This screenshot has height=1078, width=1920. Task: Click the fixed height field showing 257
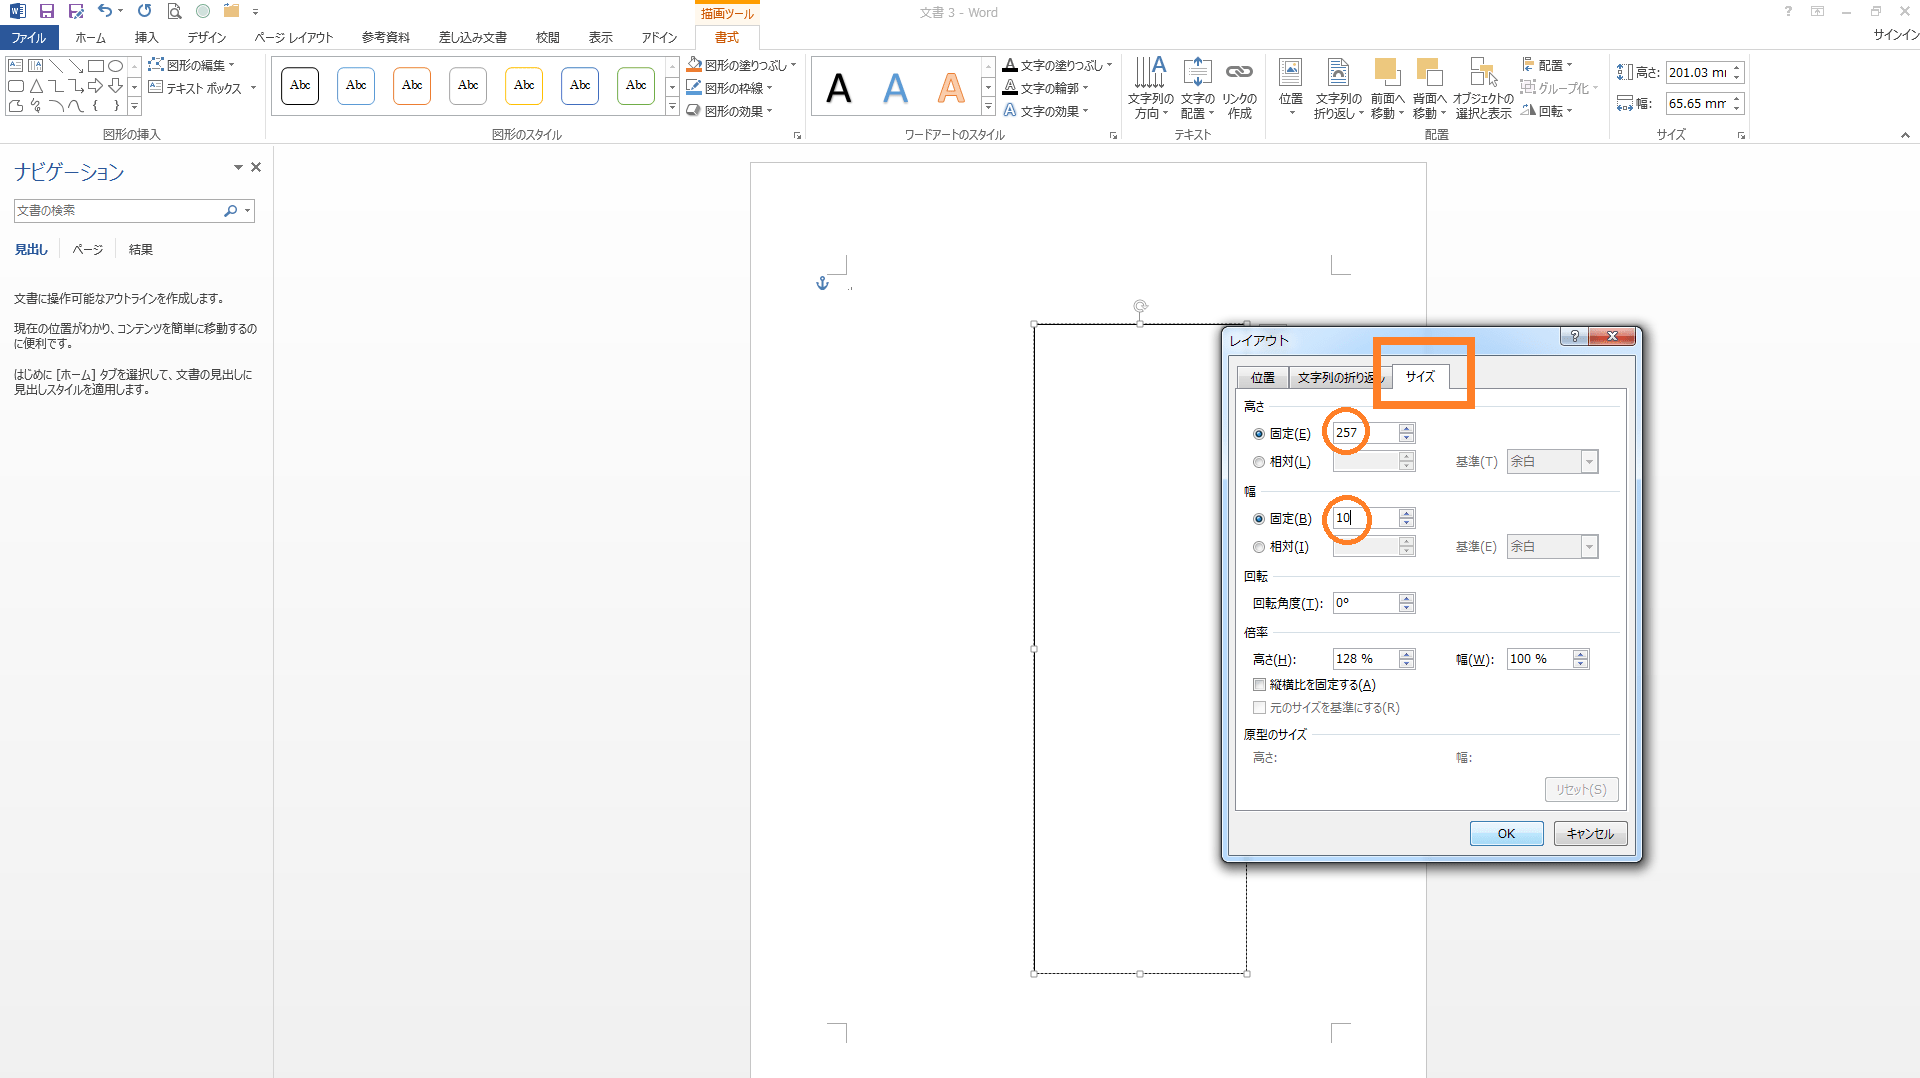pos(1366,433)
